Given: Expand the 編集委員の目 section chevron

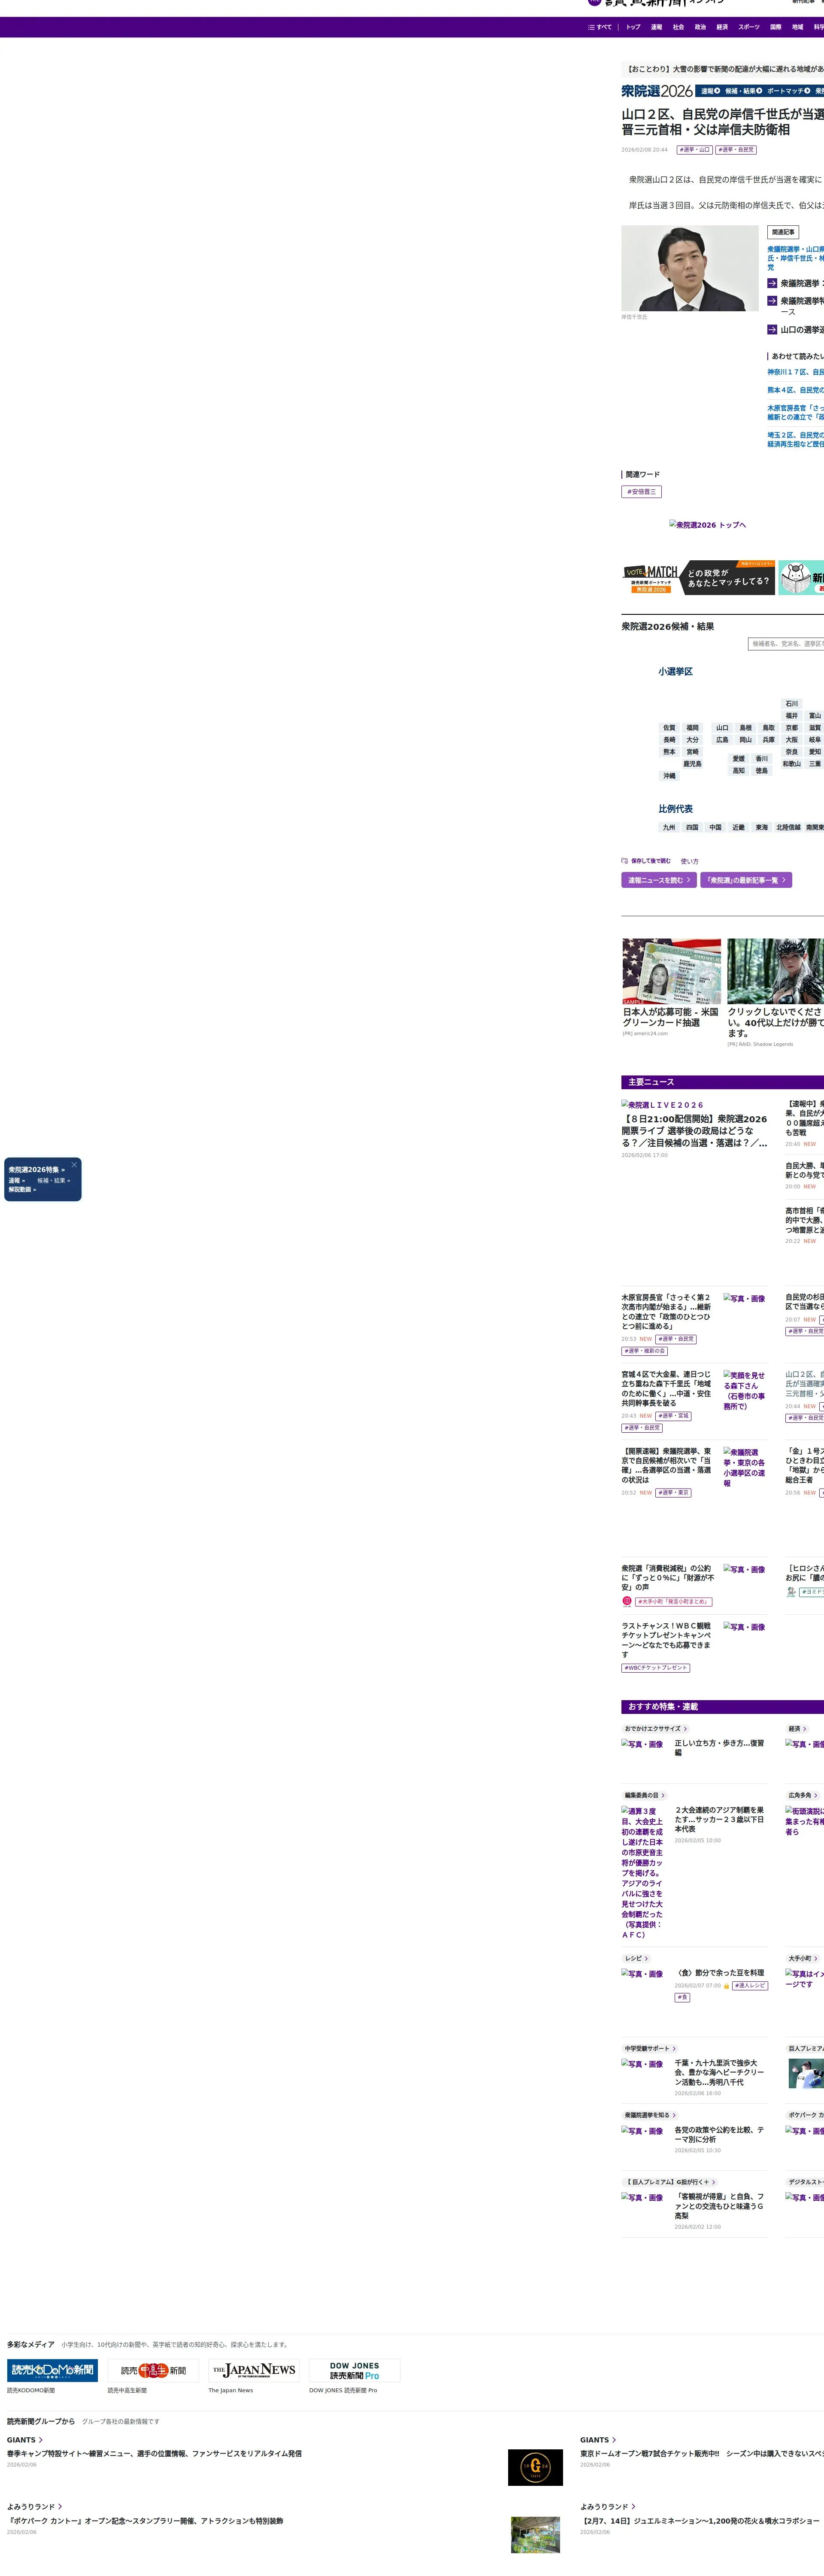Looking at the screenshot, I should coord(663,1795).
